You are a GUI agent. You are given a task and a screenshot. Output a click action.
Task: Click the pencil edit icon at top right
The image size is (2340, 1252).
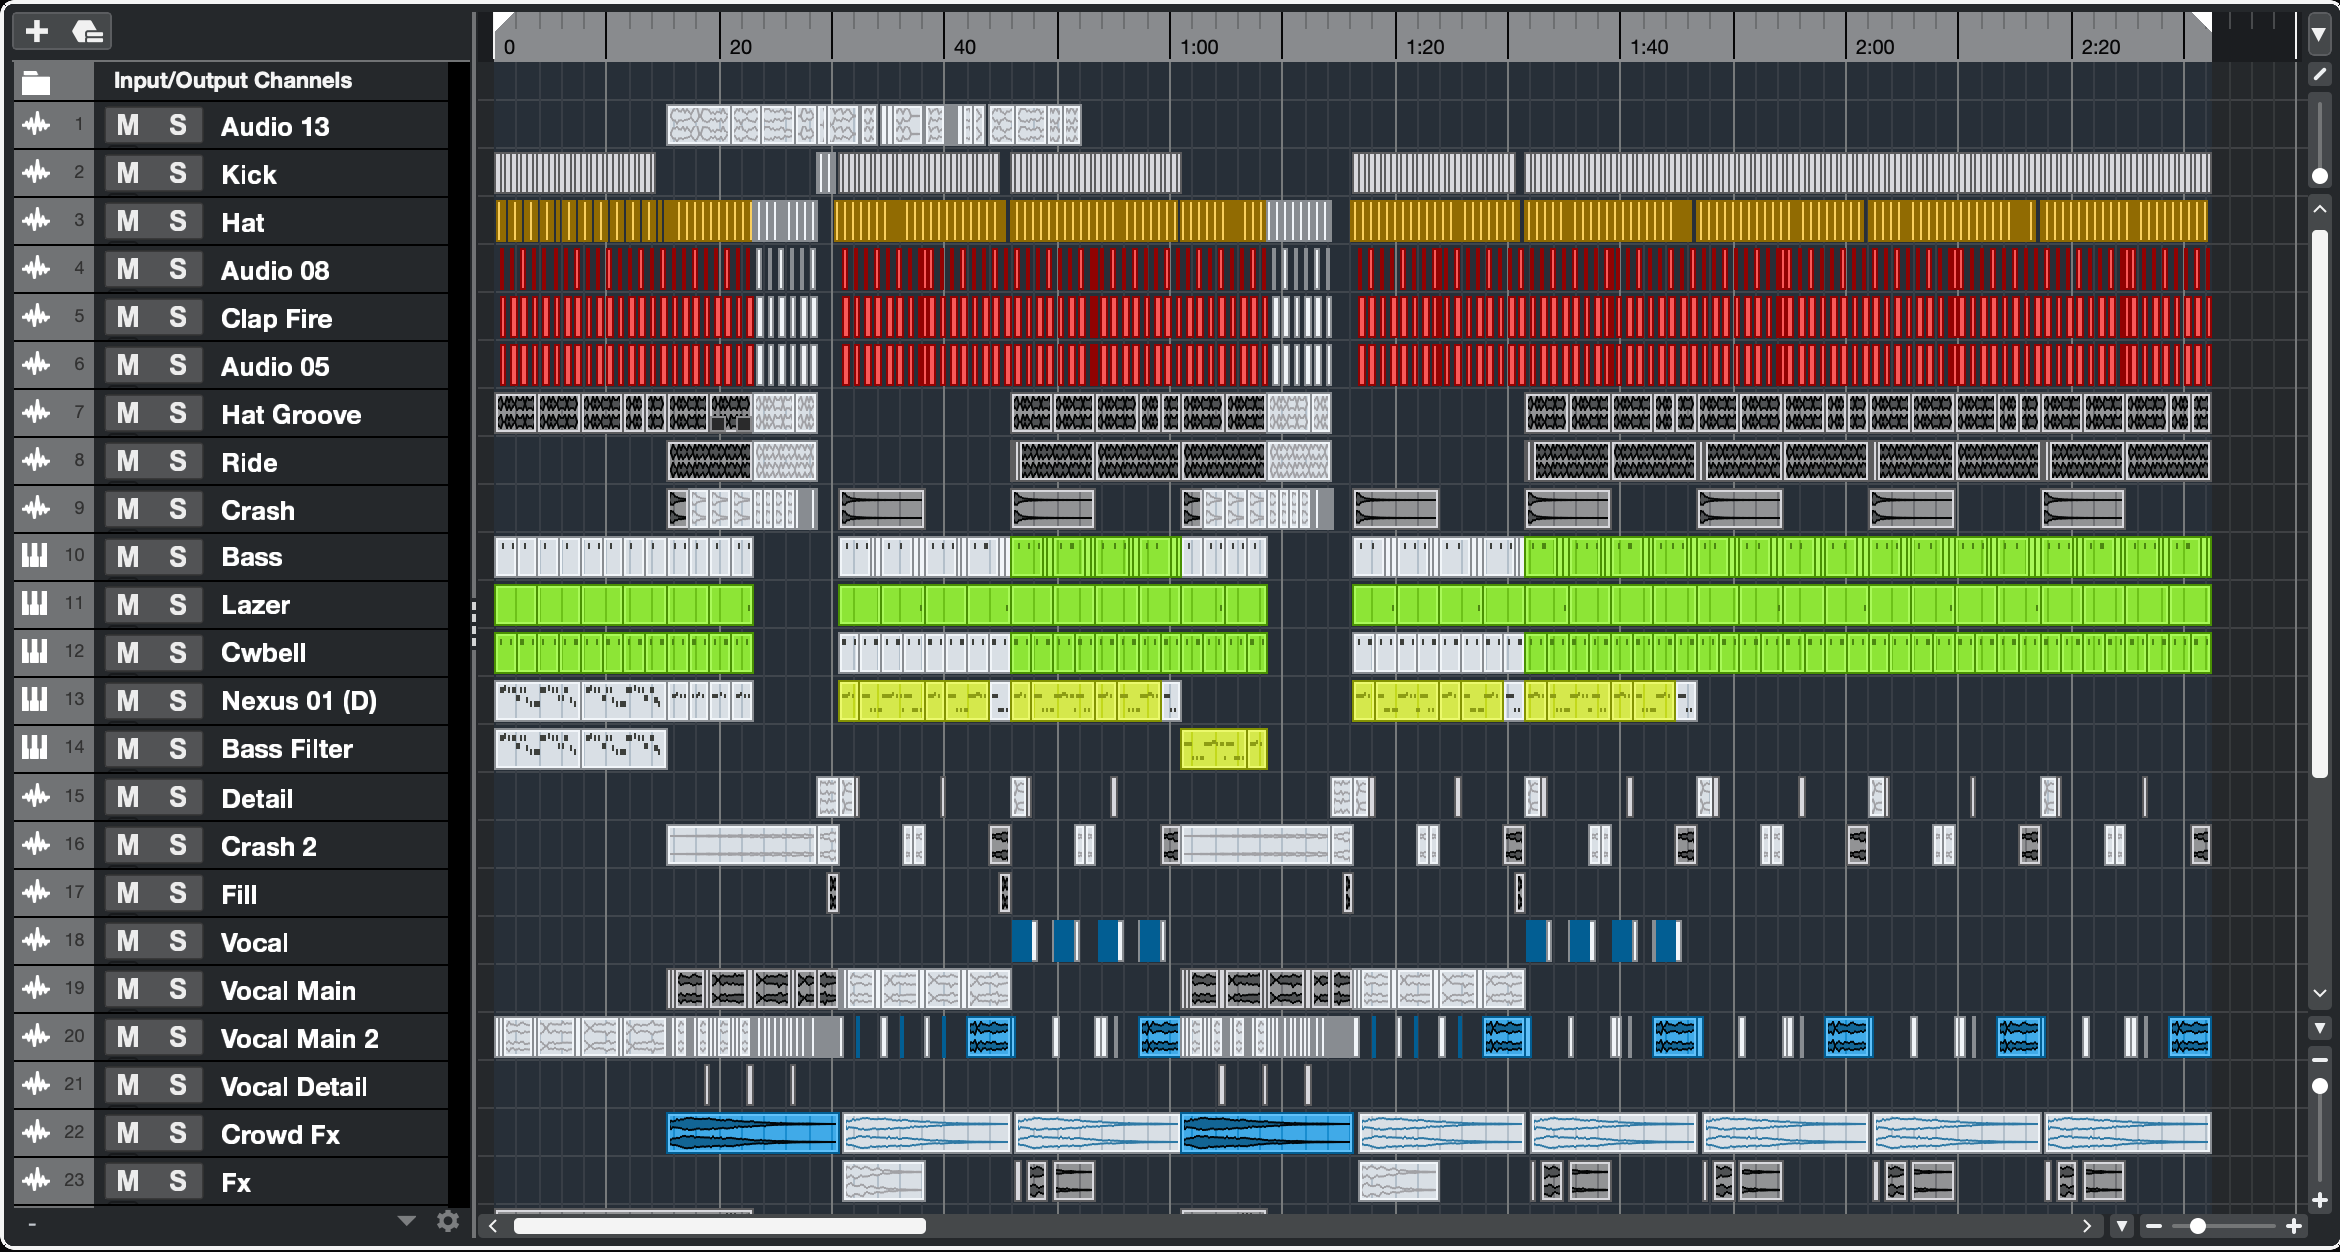(2319, 75)
